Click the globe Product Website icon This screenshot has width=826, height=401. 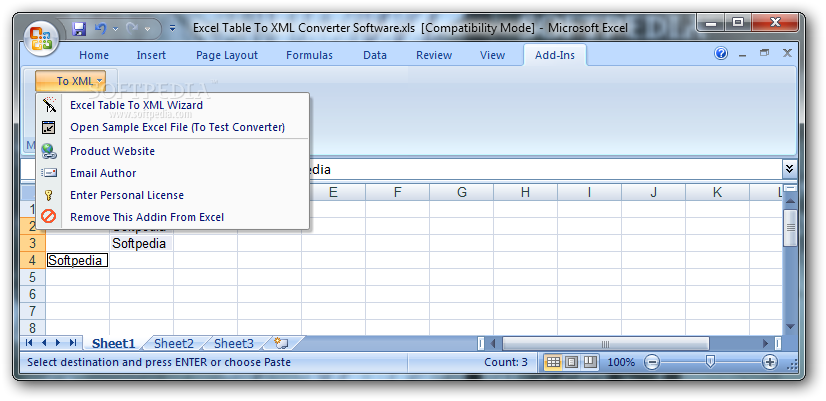click(x=49, y=151)
